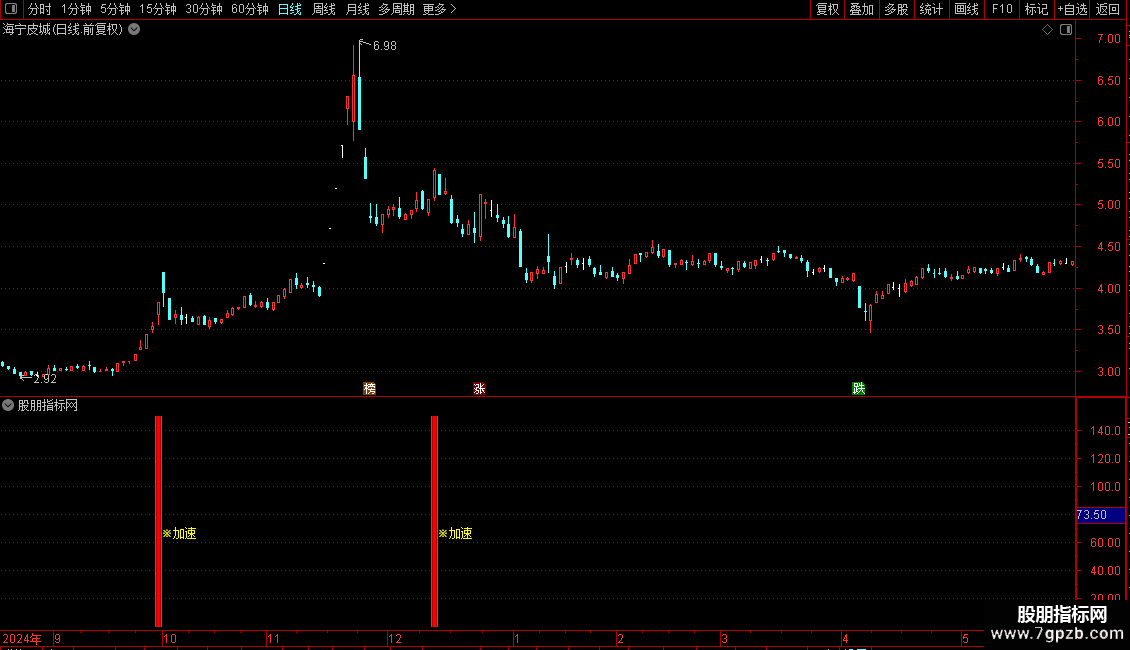This screenshot has width=1130, height=650.
Task: Click the 2024年 date axis label
Action: pos(22,638)
